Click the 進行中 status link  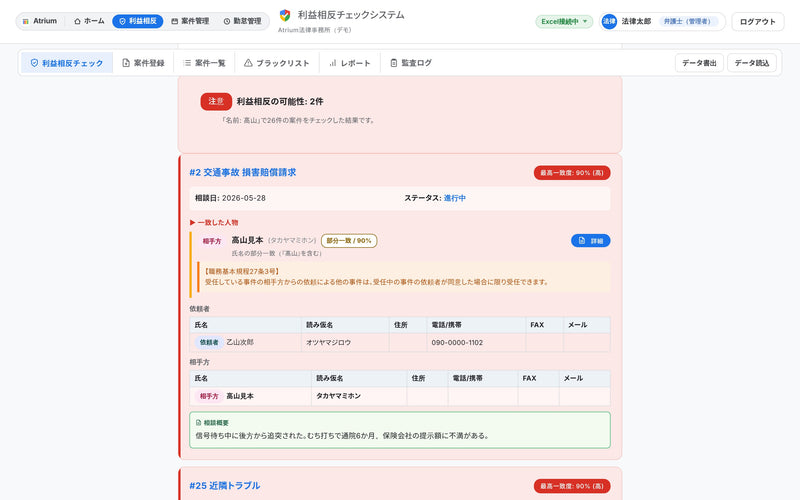pyautogui.click(x=455, y=198)
